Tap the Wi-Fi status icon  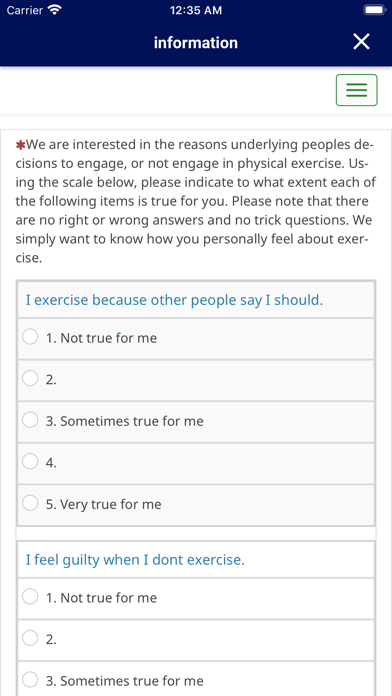55,10
